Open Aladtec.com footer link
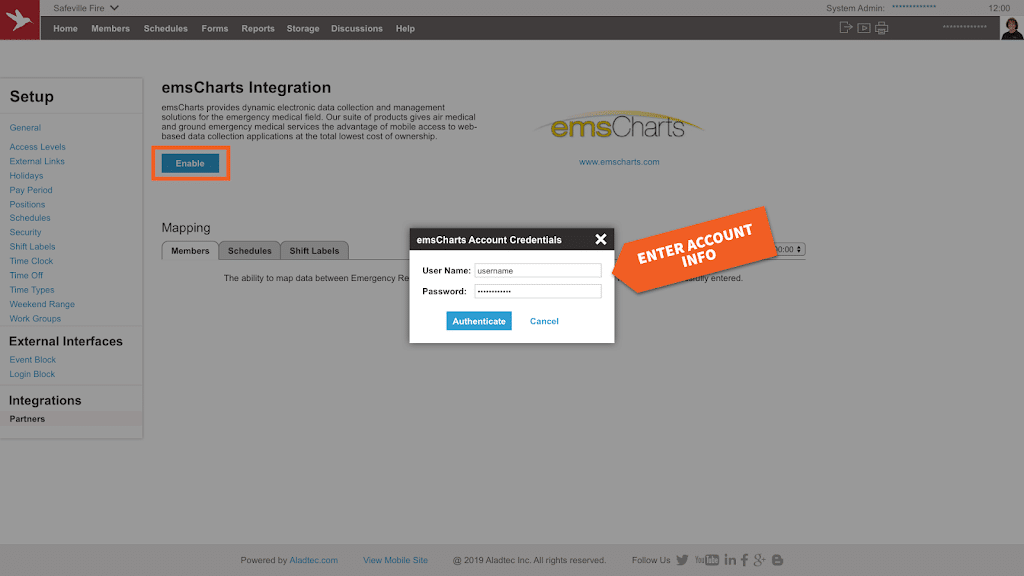This screenshot has width=1024, height=576. coord(313,560)
